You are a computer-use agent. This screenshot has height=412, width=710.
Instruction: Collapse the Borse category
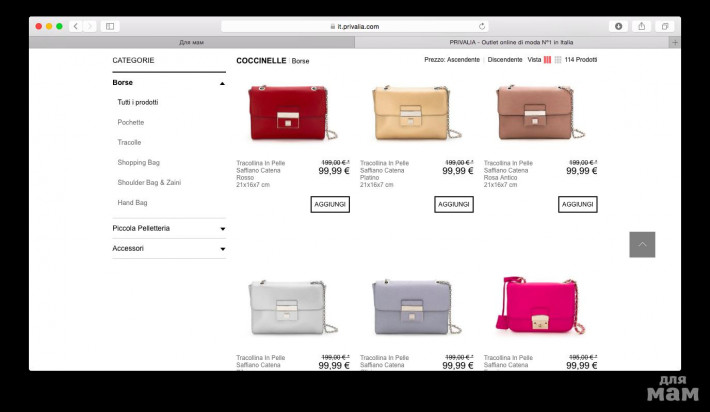222,83
